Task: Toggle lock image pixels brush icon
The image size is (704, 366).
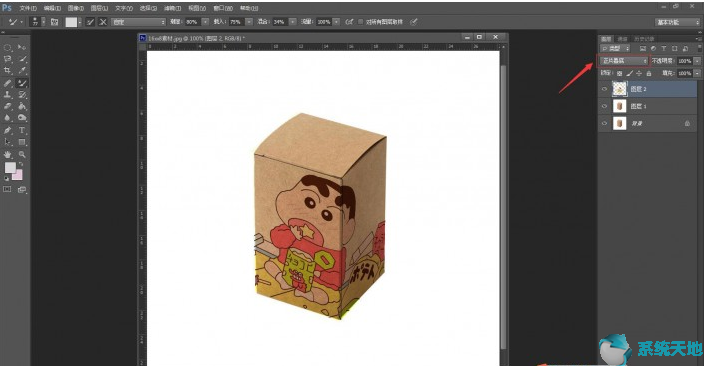Action: point(629,73)
